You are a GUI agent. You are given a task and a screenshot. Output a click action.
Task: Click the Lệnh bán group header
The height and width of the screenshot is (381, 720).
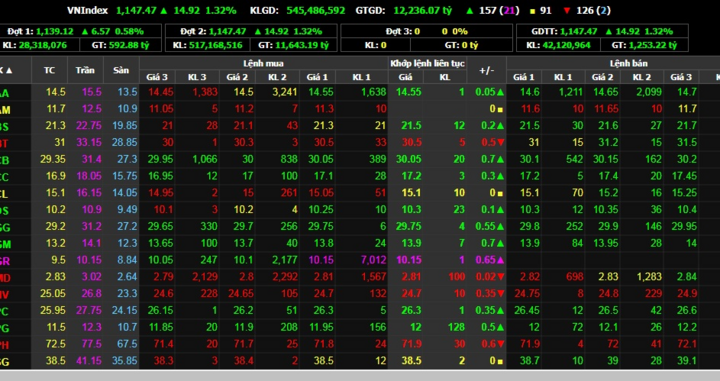(x=628, y=63)
